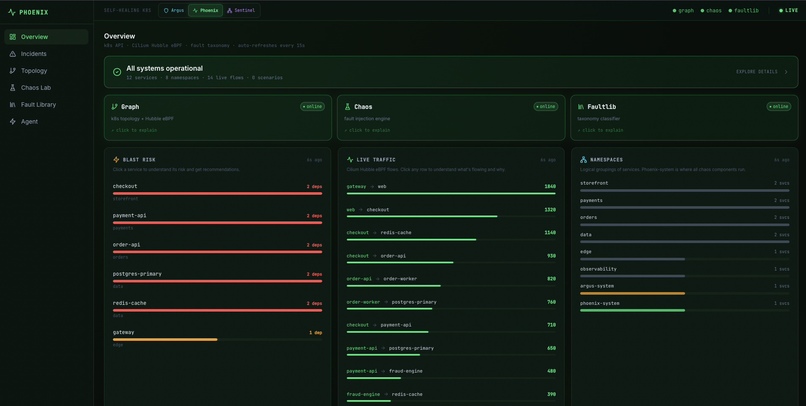This screenshot has width=806, height=406.
Task: Select the order-api service in Blast Risk
Action: click(x=217, y=251)
